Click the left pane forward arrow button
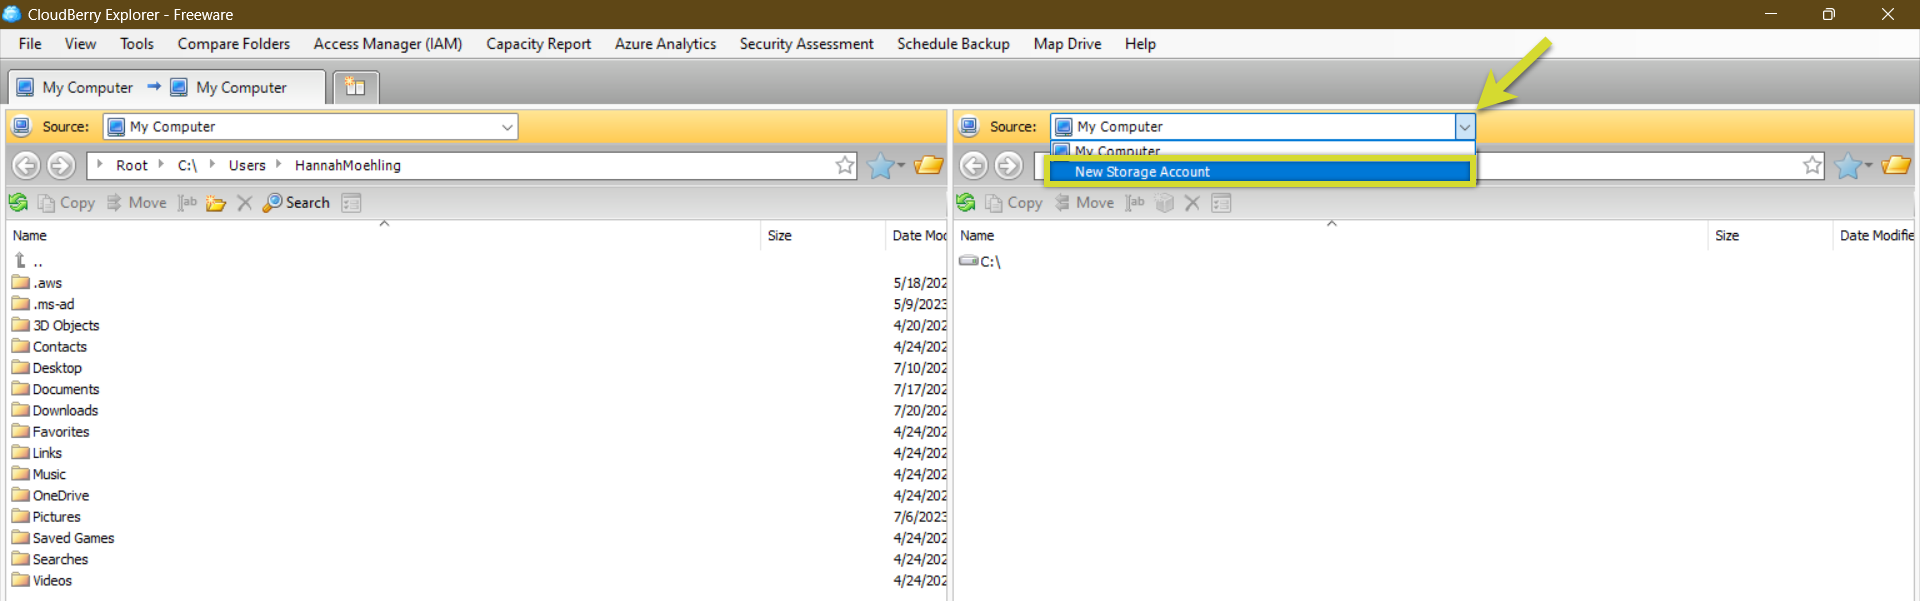Screen dimensions: 1920x601 point(61,165)
